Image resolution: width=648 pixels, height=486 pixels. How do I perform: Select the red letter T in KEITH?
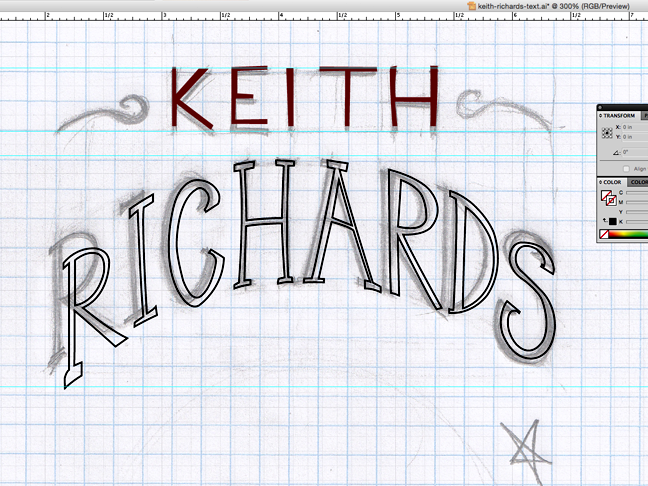[348, 97]
